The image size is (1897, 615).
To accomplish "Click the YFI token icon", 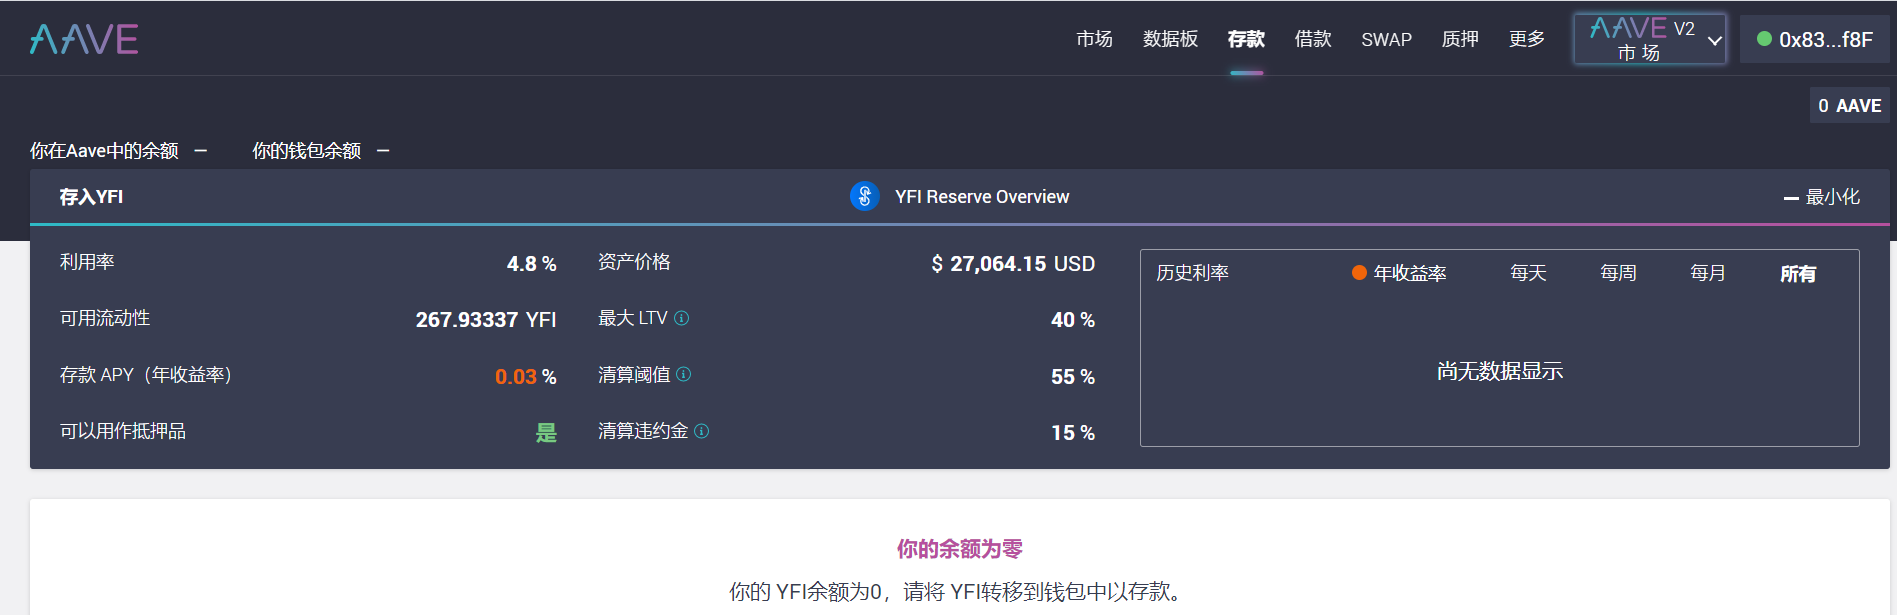I will click(x=864, y=196).
